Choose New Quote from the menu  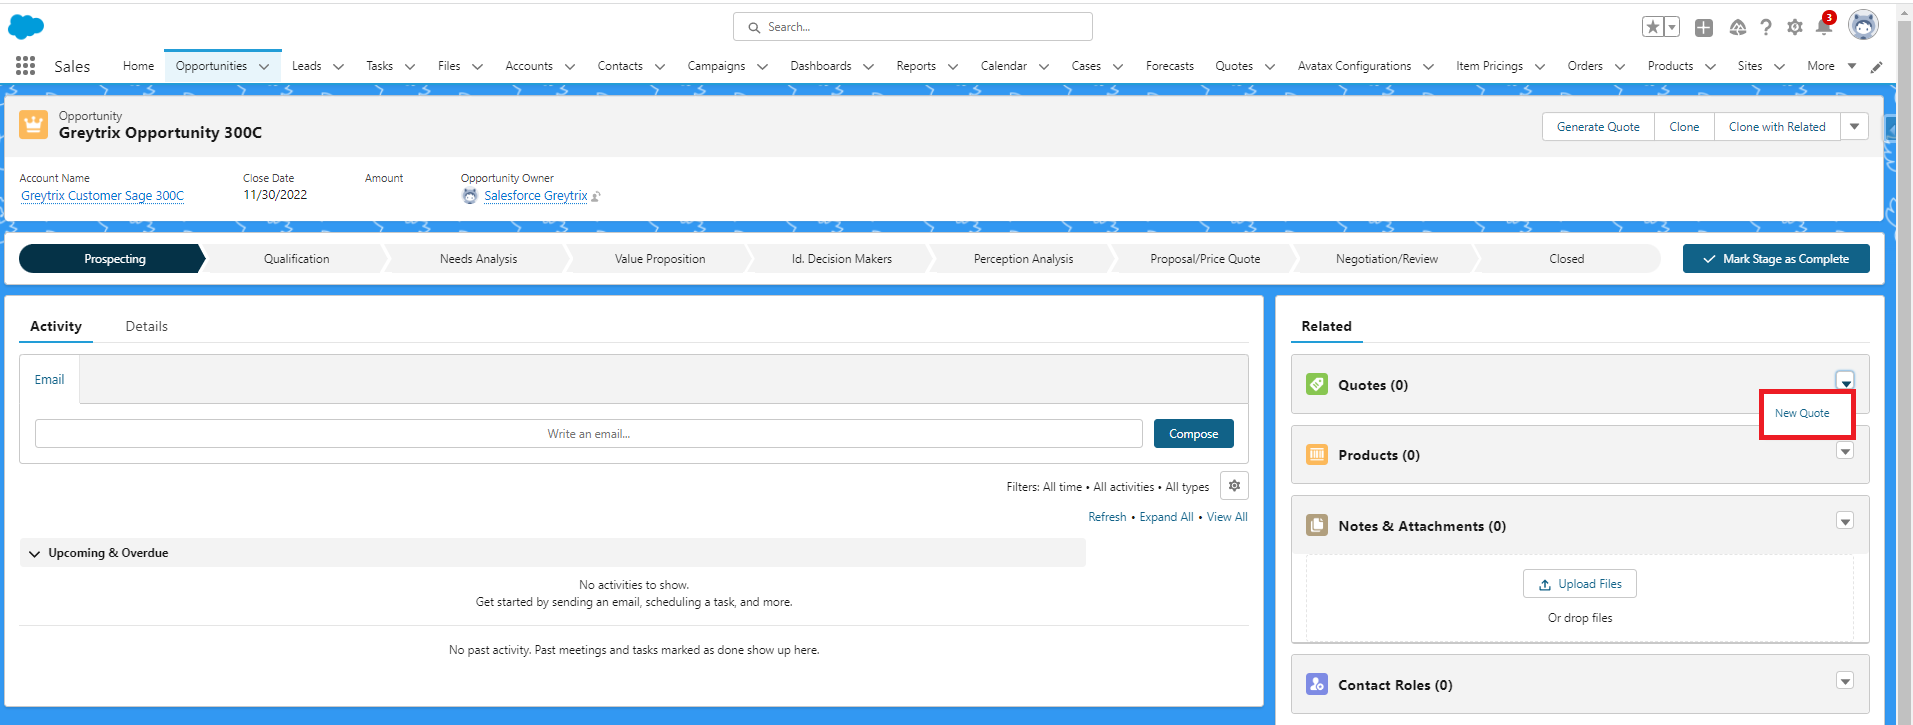click(x=1802, y=413)
